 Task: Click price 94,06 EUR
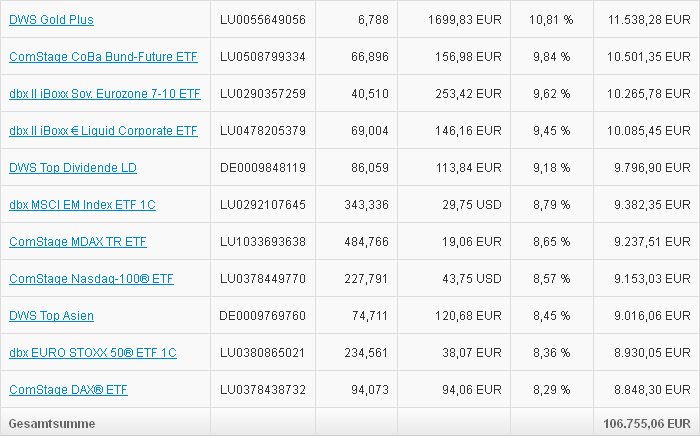click(x=472, y=390)
